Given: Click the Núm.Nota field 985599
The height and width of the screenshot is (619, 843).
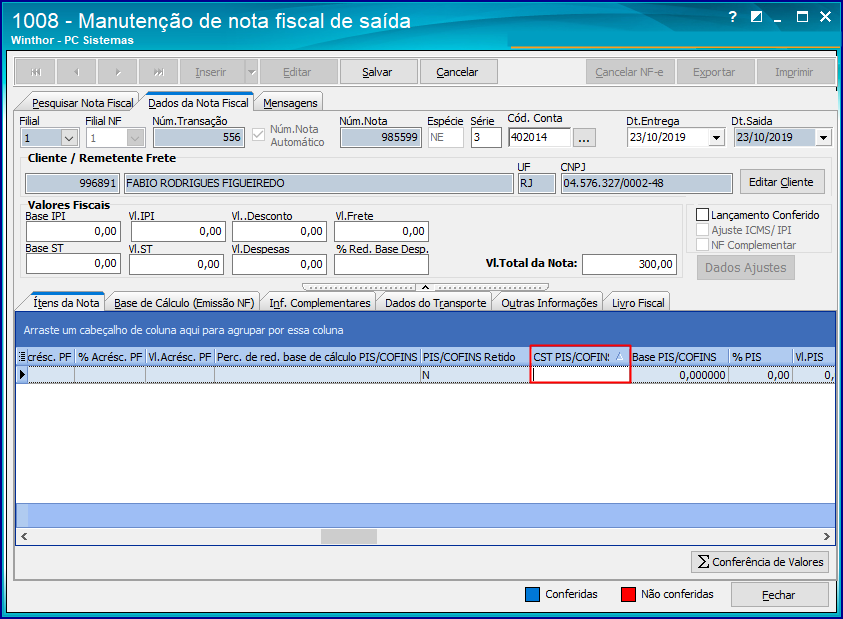Looking at the screenshot, I should 381,138.
